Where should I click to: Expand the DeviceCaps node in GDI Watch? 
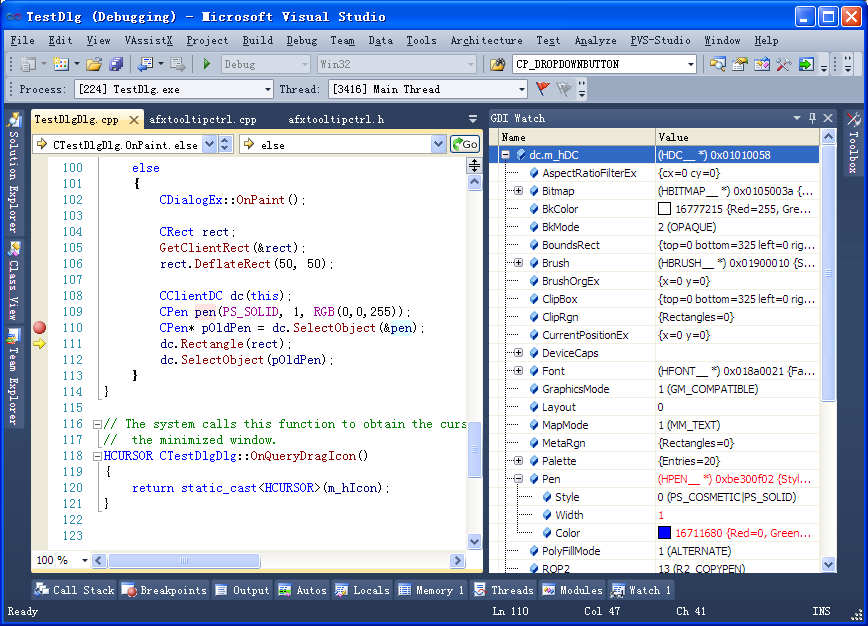point(518,353)
